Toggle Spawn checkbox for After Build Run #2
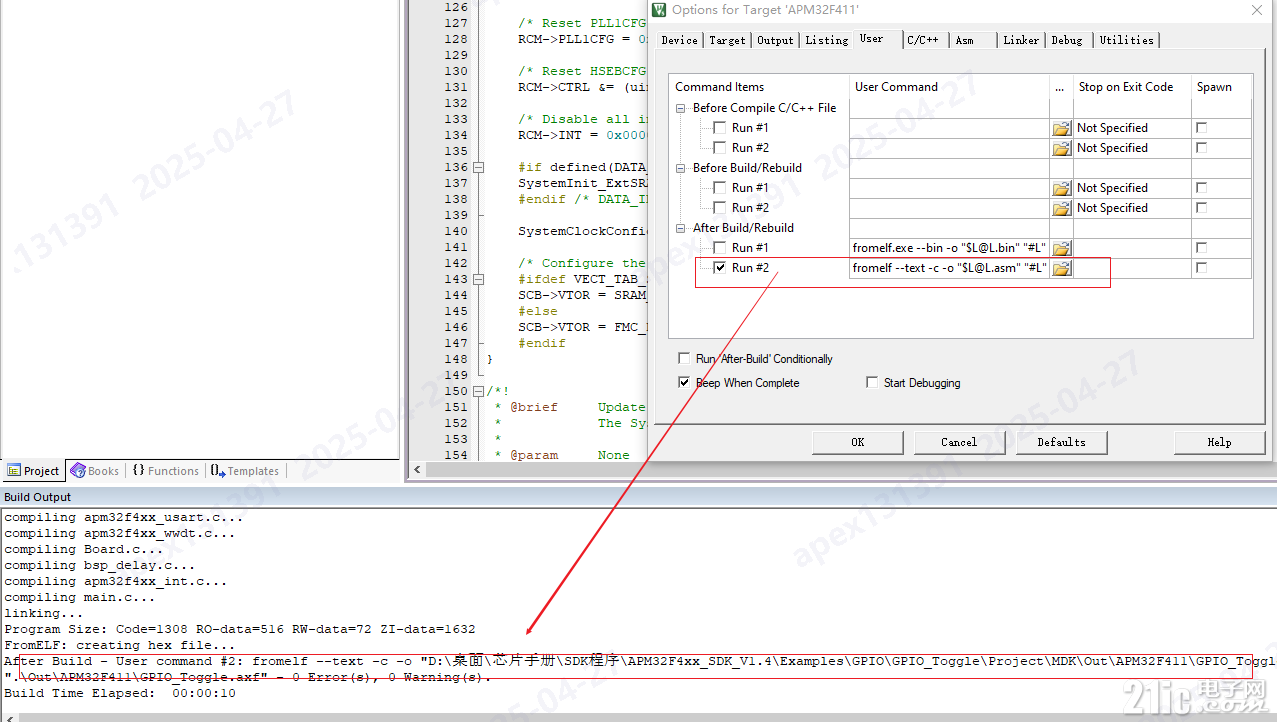The image size is (1277, 722). click(1202, 268)
